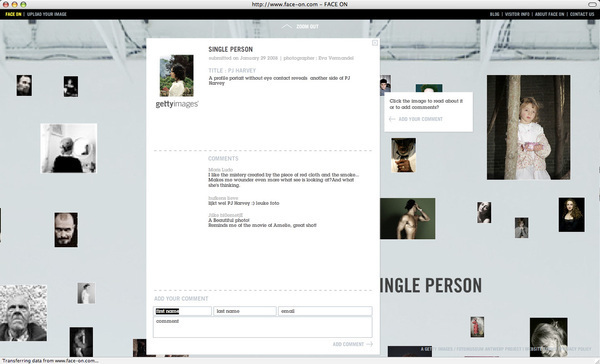The width and height of the screenshot is (600, 364).
Task: Click the Zoom Out arrow at the top
Action: [x=287, y=26]
